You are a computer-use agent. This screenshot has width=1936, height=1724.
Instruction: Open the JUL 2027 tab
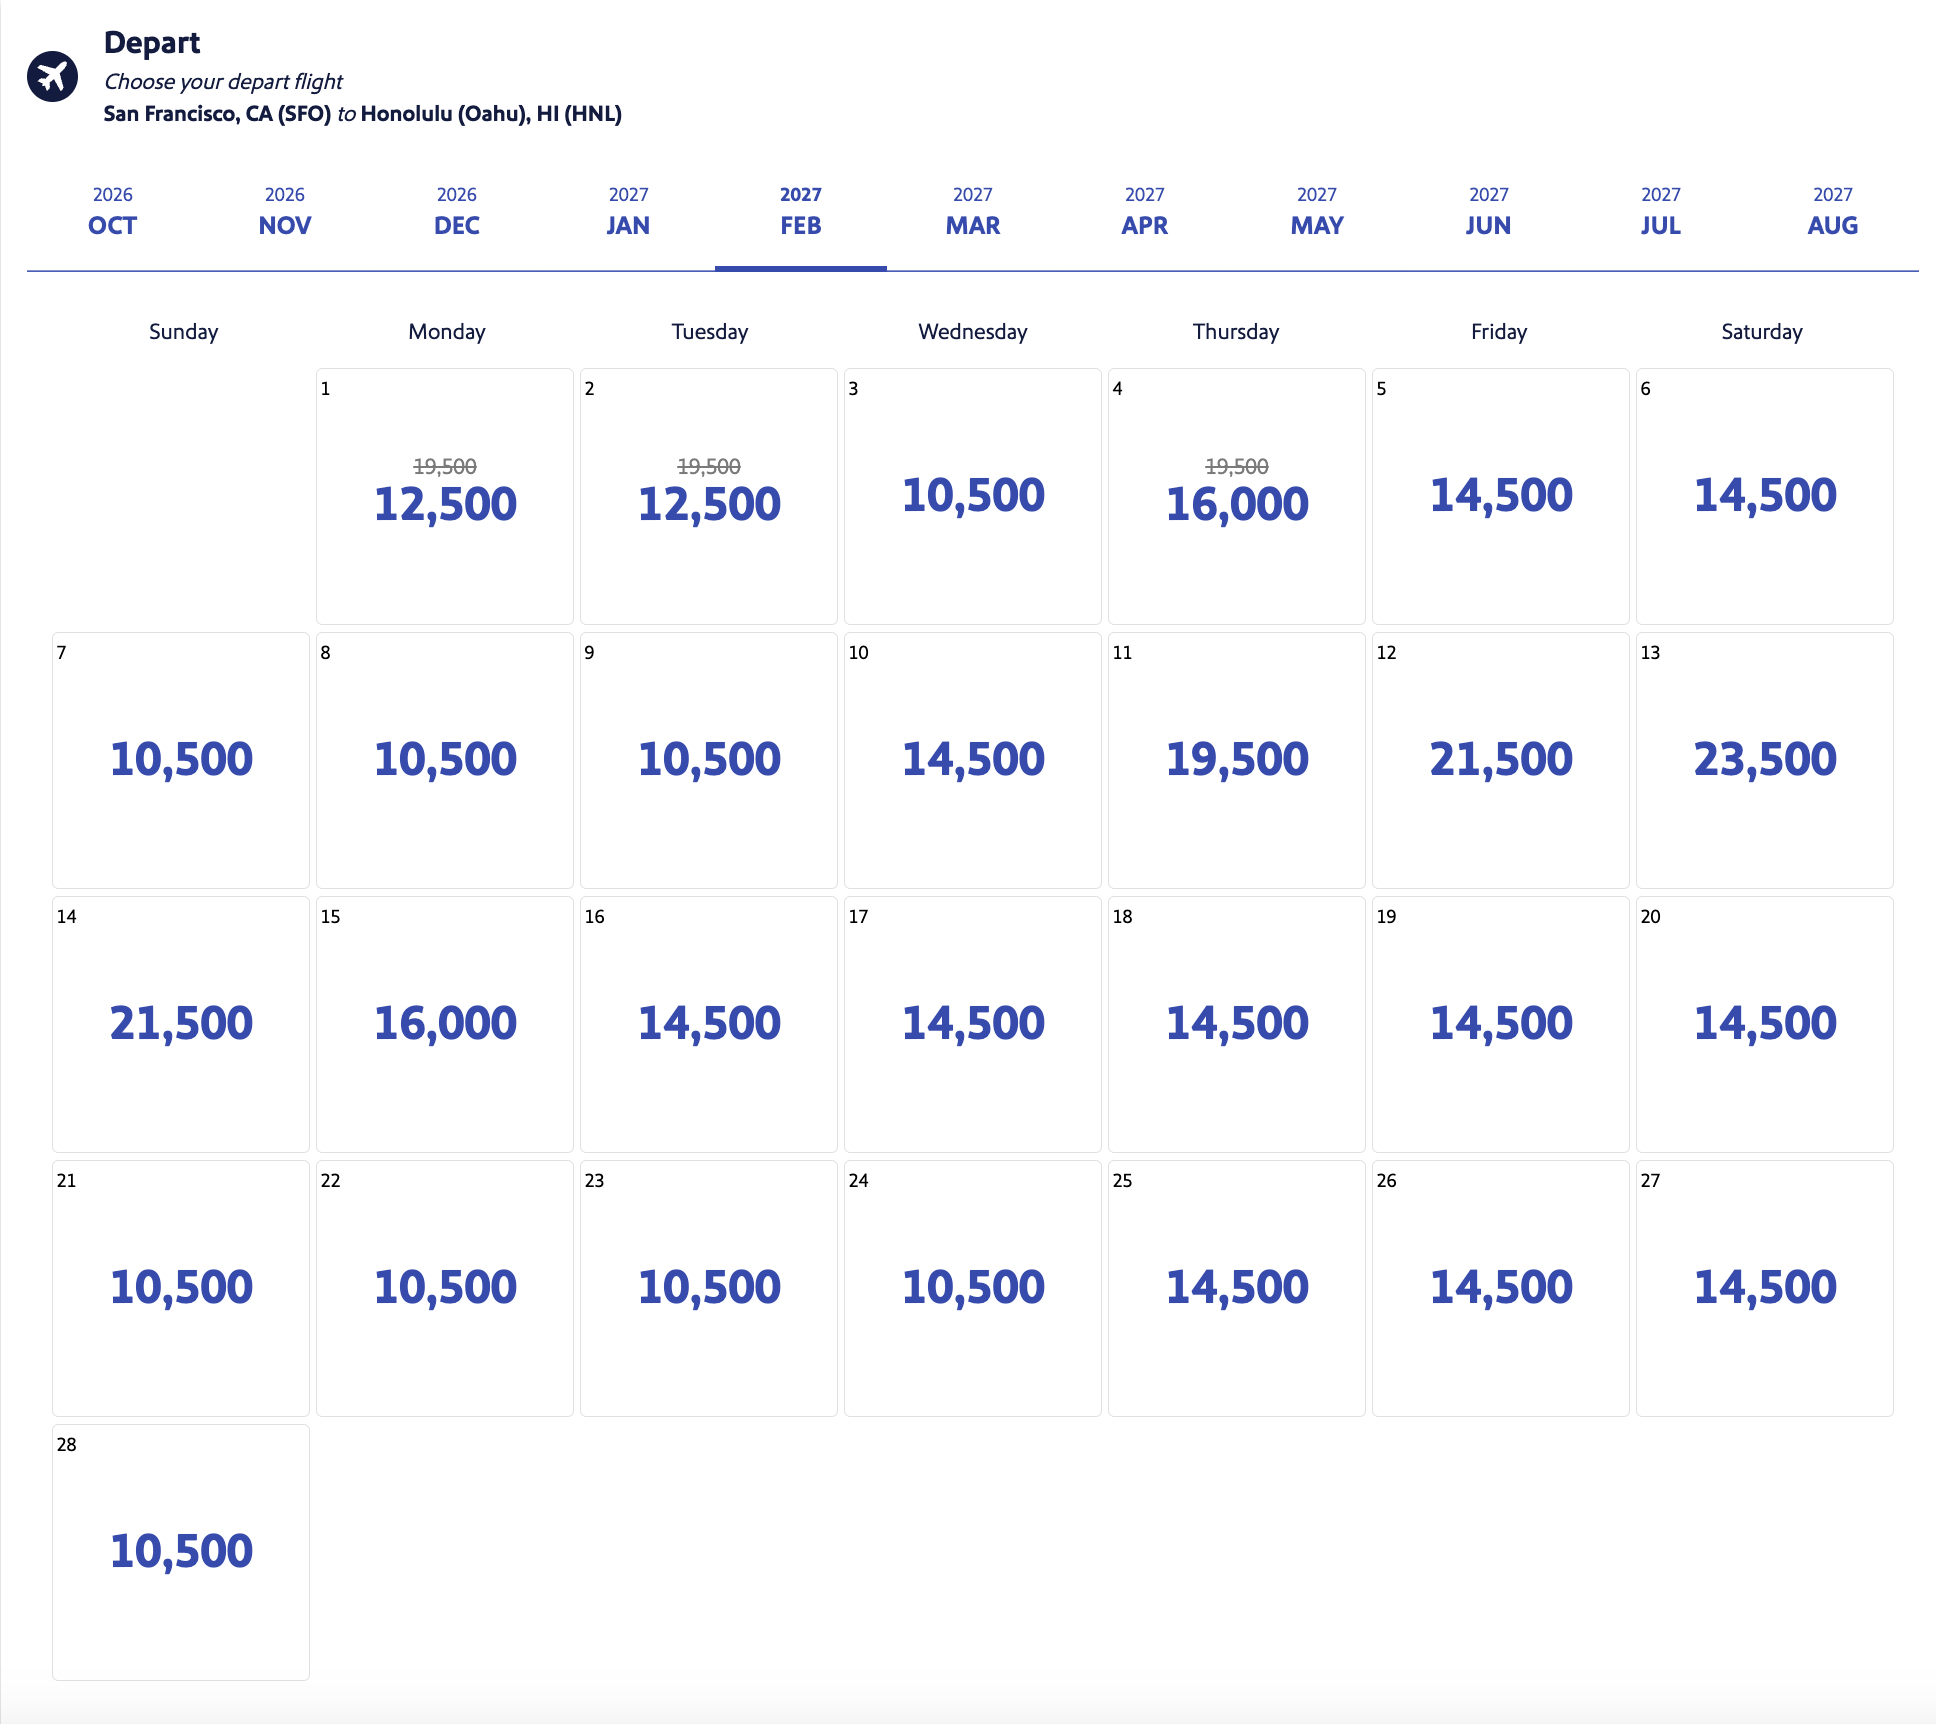(x=1661, y=212)
